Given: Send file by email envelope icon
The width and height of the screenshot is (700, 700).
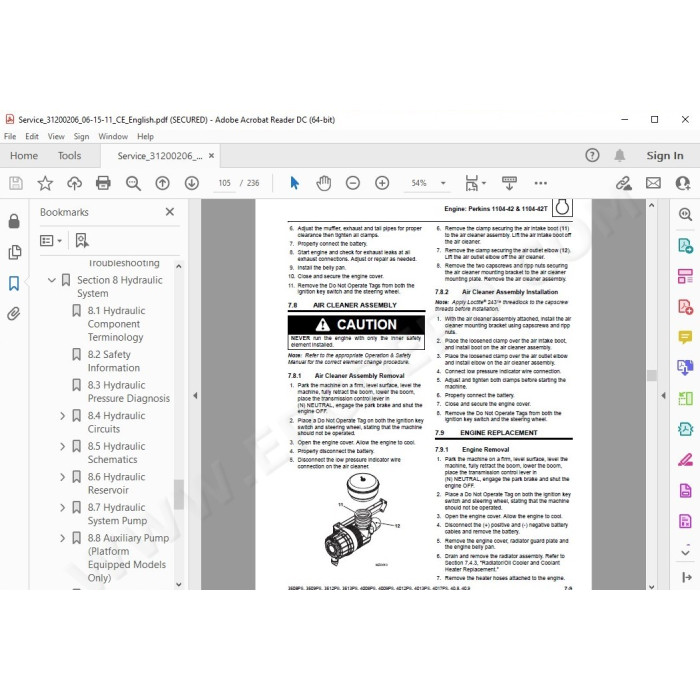Looking at the screenshot, I should tap(653, 183).
